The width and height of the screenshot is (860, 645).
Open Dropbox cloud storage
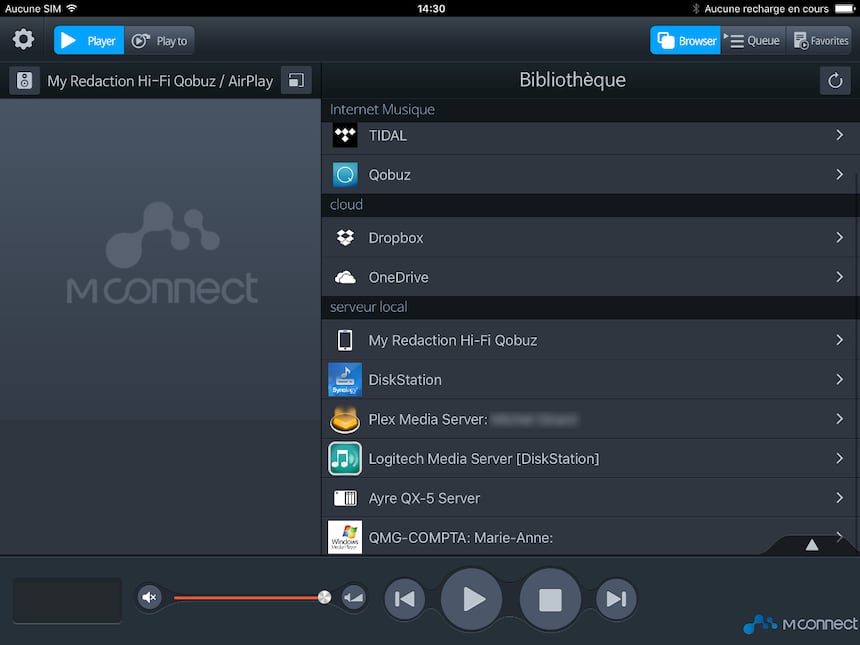590,237
